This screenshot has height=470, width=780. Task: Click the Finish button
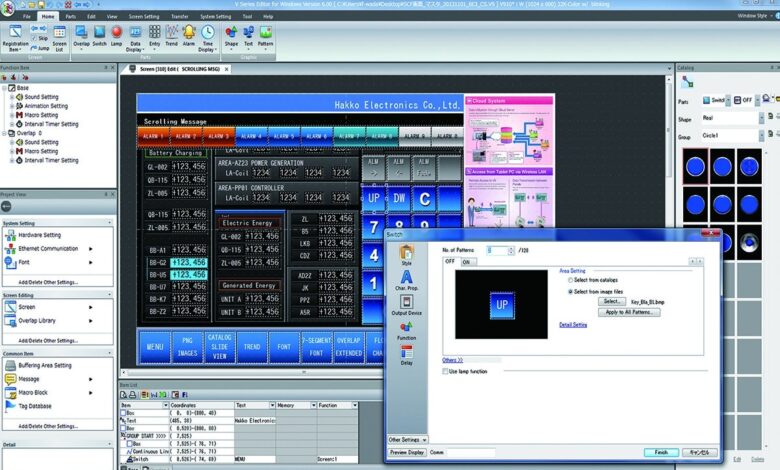click(x=661, y=452)
